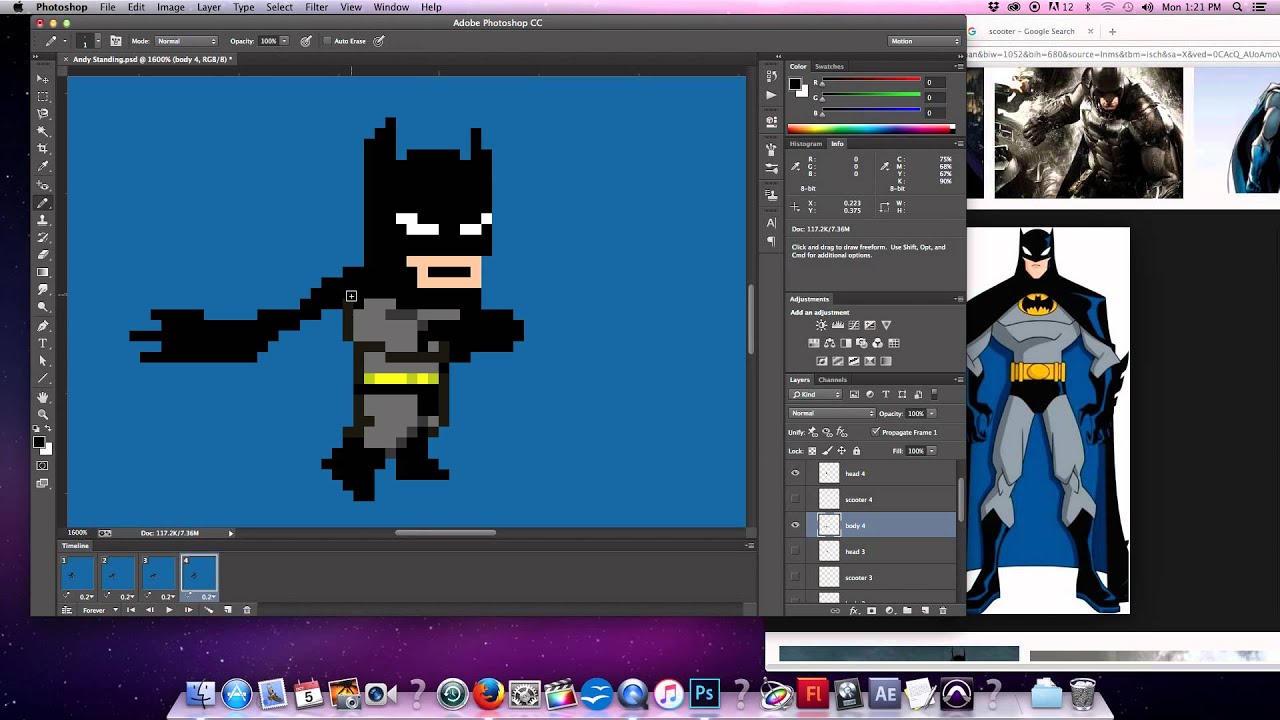
Task: Add Brightness/Contrast adjustment
Action: (821, 325)
